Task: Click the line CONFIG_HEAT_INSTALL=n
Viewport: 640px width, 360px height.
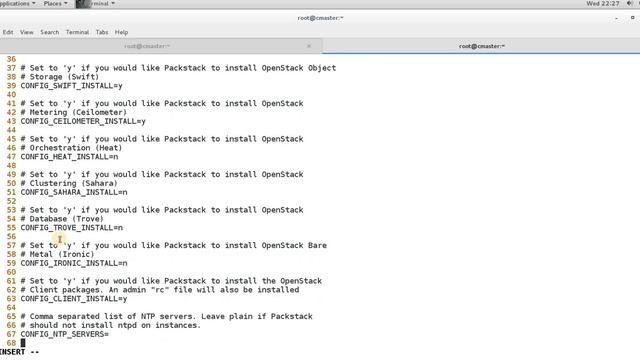Action: (69, 157)
